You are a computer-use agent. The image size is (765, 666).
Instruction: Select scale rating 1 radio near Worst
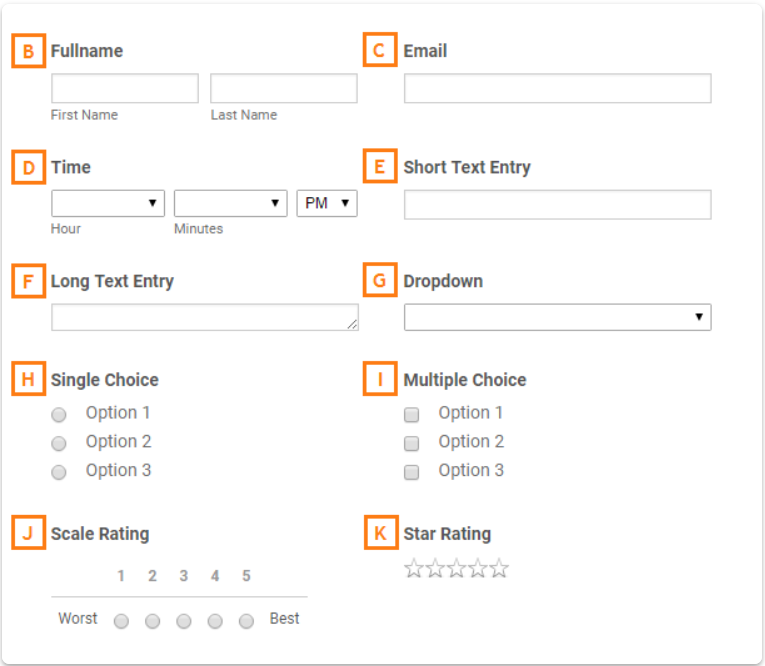121,621
